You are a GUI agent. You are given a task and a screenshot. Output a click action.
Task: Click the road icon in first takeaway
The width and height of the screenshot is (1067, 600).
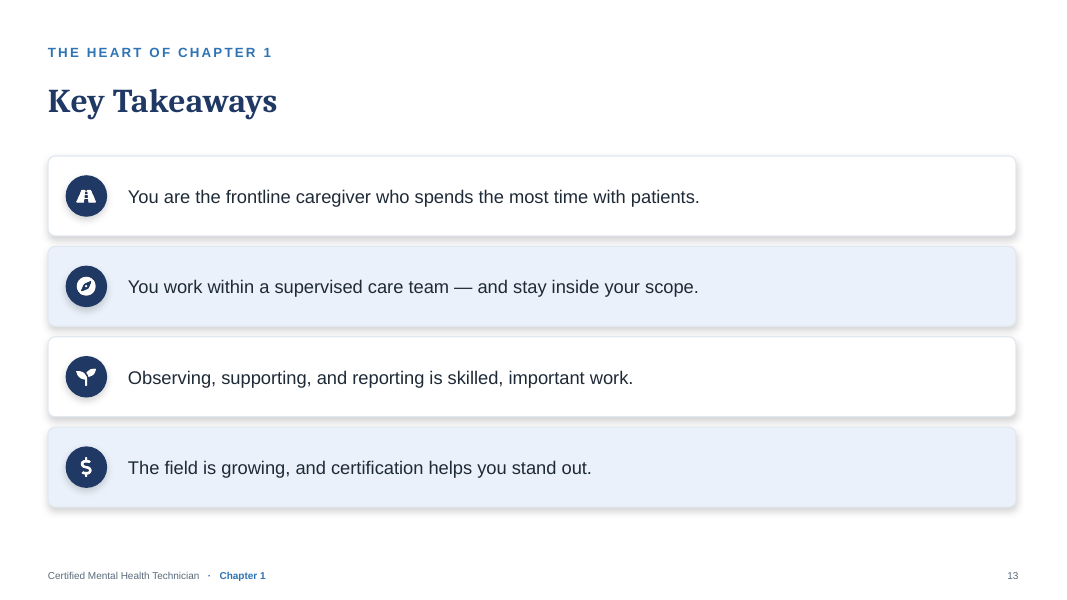pos(86,196)
